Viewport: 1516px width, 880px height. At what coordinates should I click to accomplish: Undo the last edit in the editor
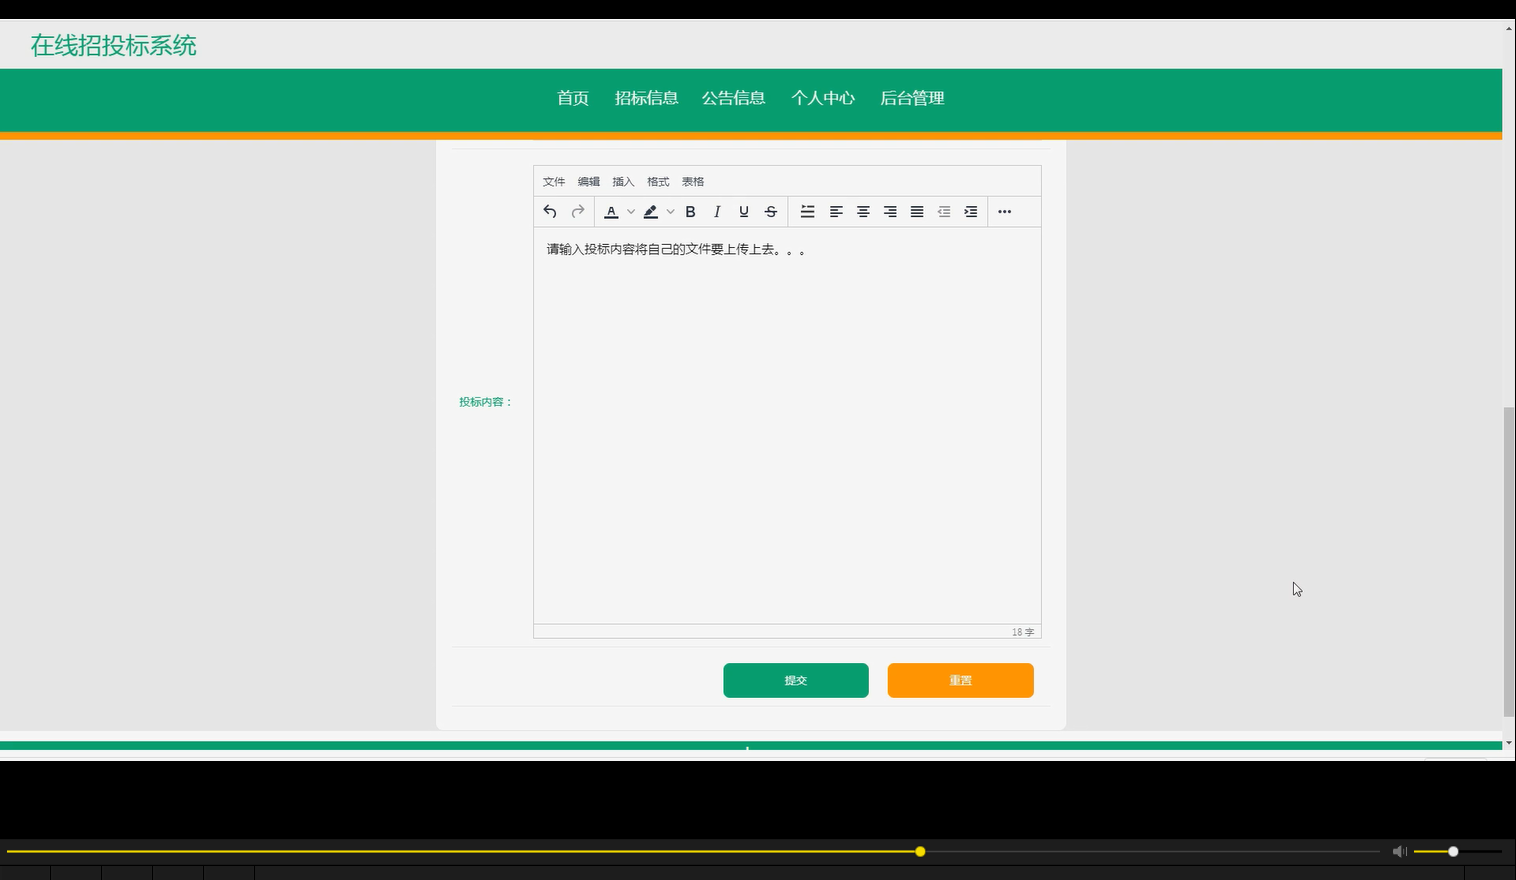pyautogui.click(x=550, y=212)
